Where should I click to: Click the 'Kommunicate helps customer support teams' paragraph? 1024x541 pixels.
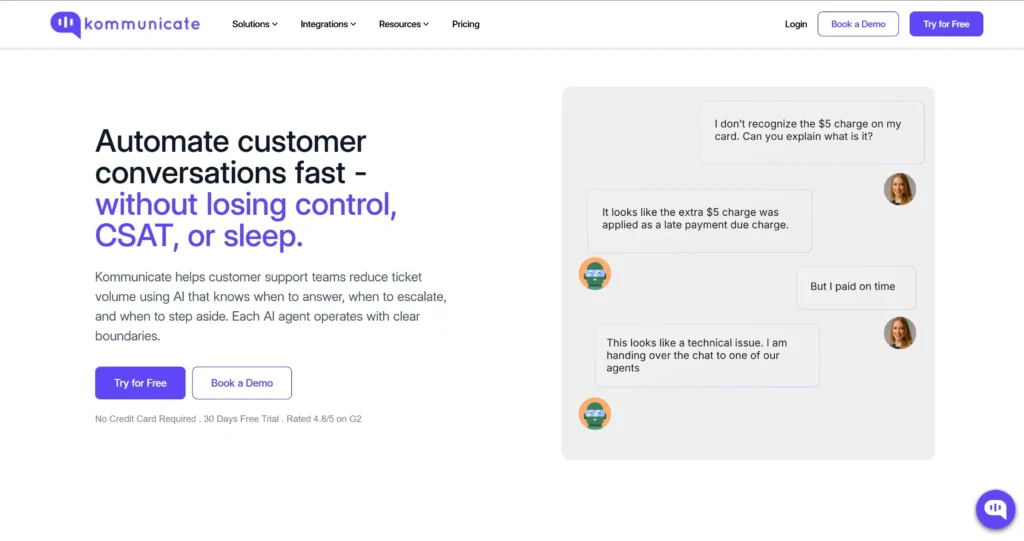coord(271,306)
